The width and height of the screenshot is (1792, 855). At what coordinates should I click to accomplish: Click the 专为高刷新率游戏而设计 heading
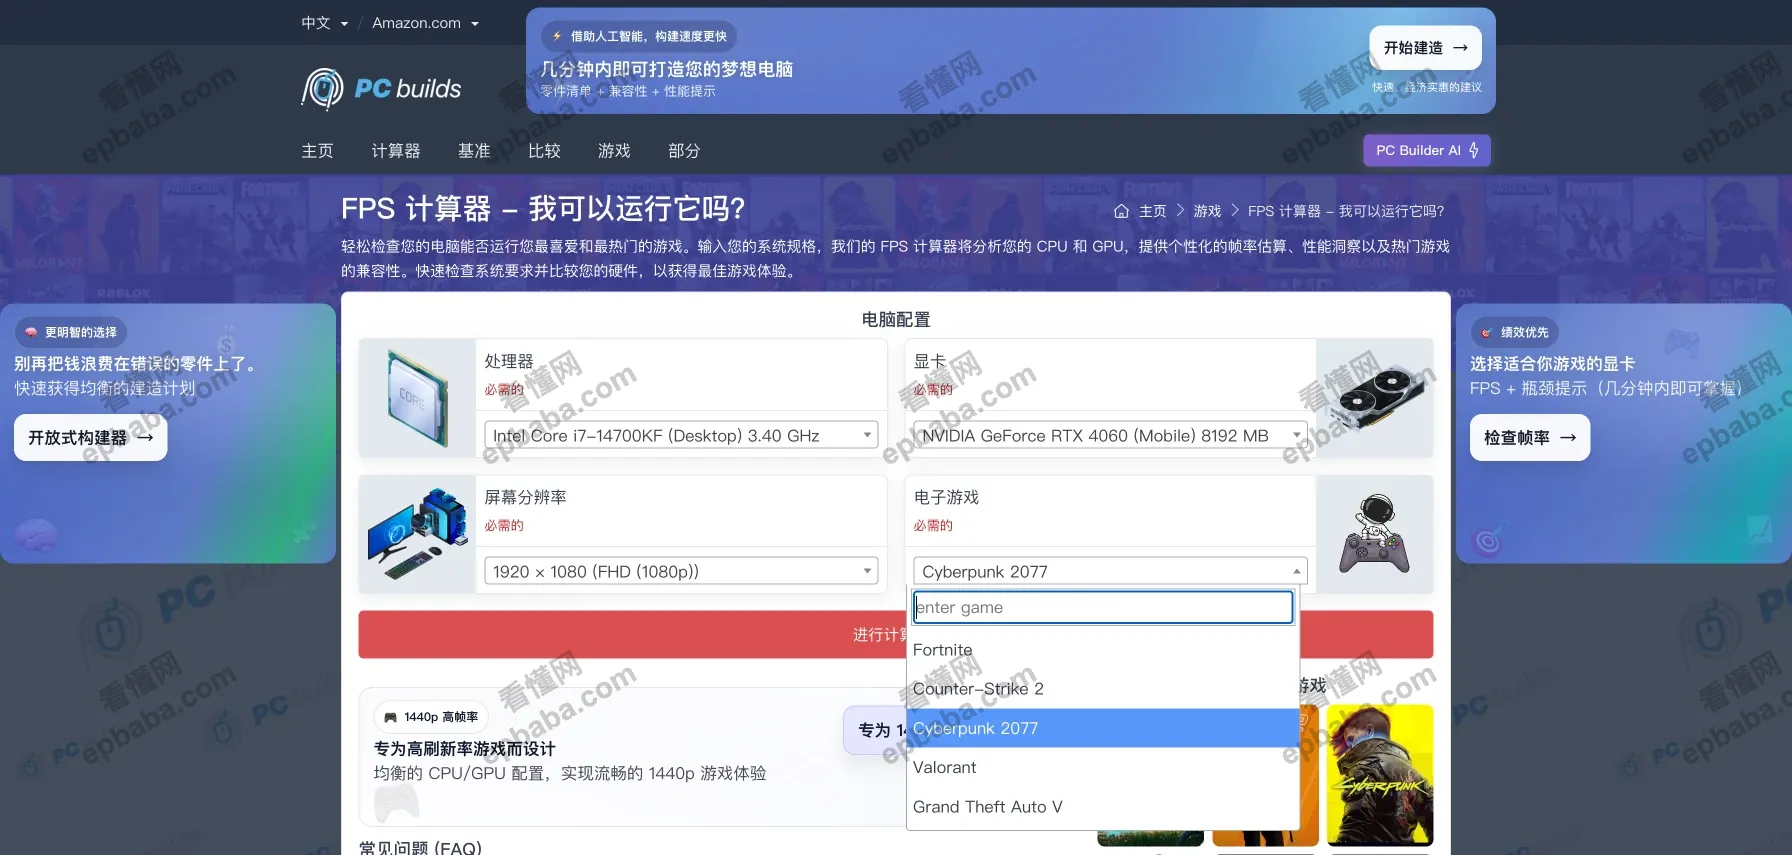click(x=465, y=749)
